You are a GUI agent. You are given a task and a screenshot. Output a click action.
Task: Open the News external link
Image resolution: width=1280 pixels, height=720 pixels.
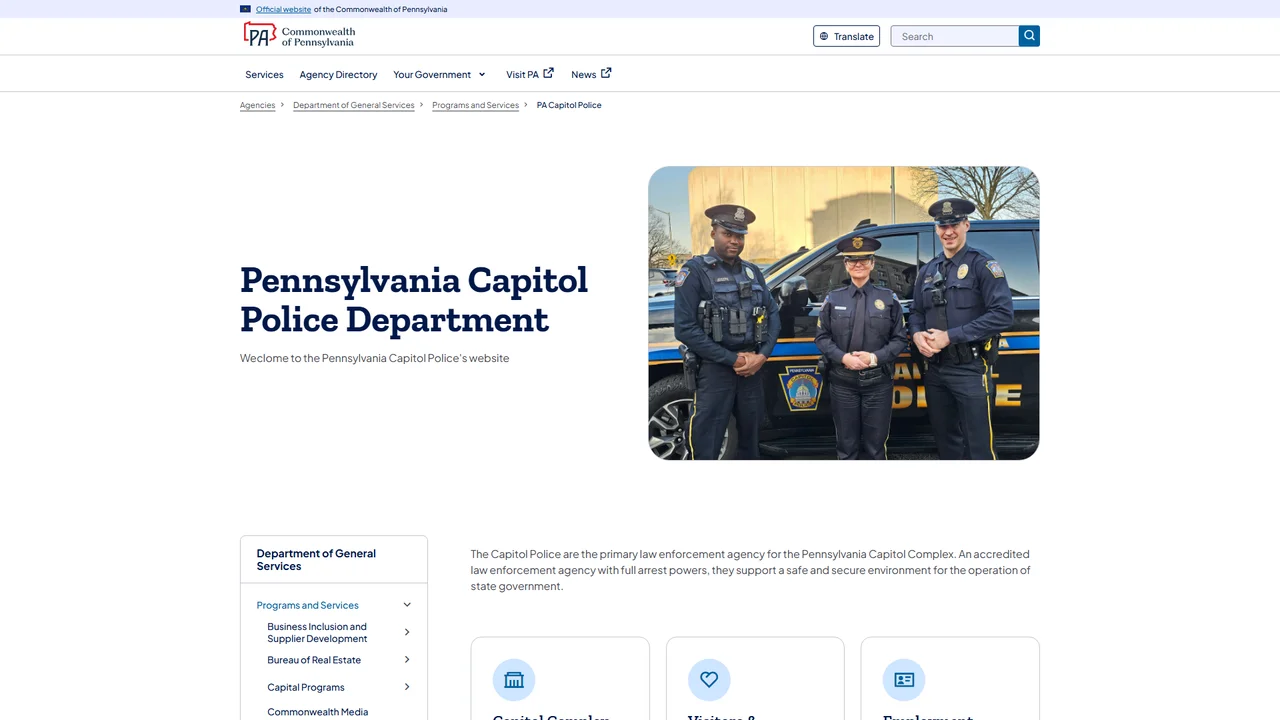point(591,74)
